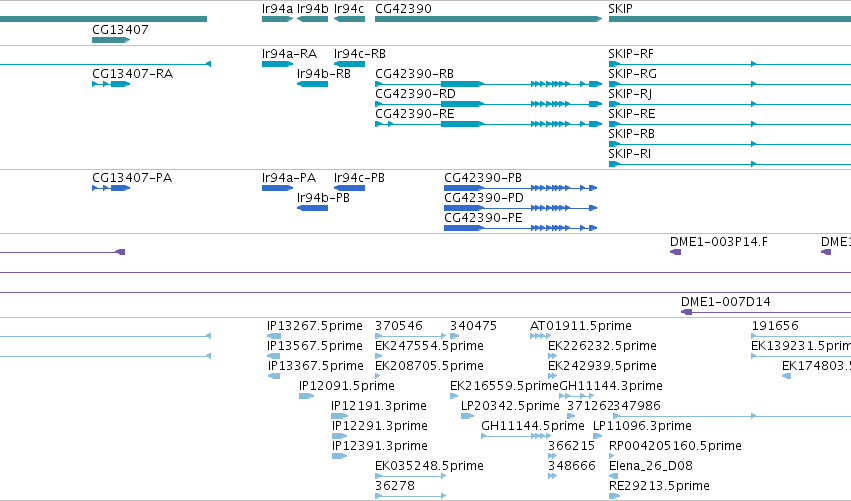Open transcript CG42390-RD
Image resolution: width=851 pixels, height=501 pixels.
point(488,104)
